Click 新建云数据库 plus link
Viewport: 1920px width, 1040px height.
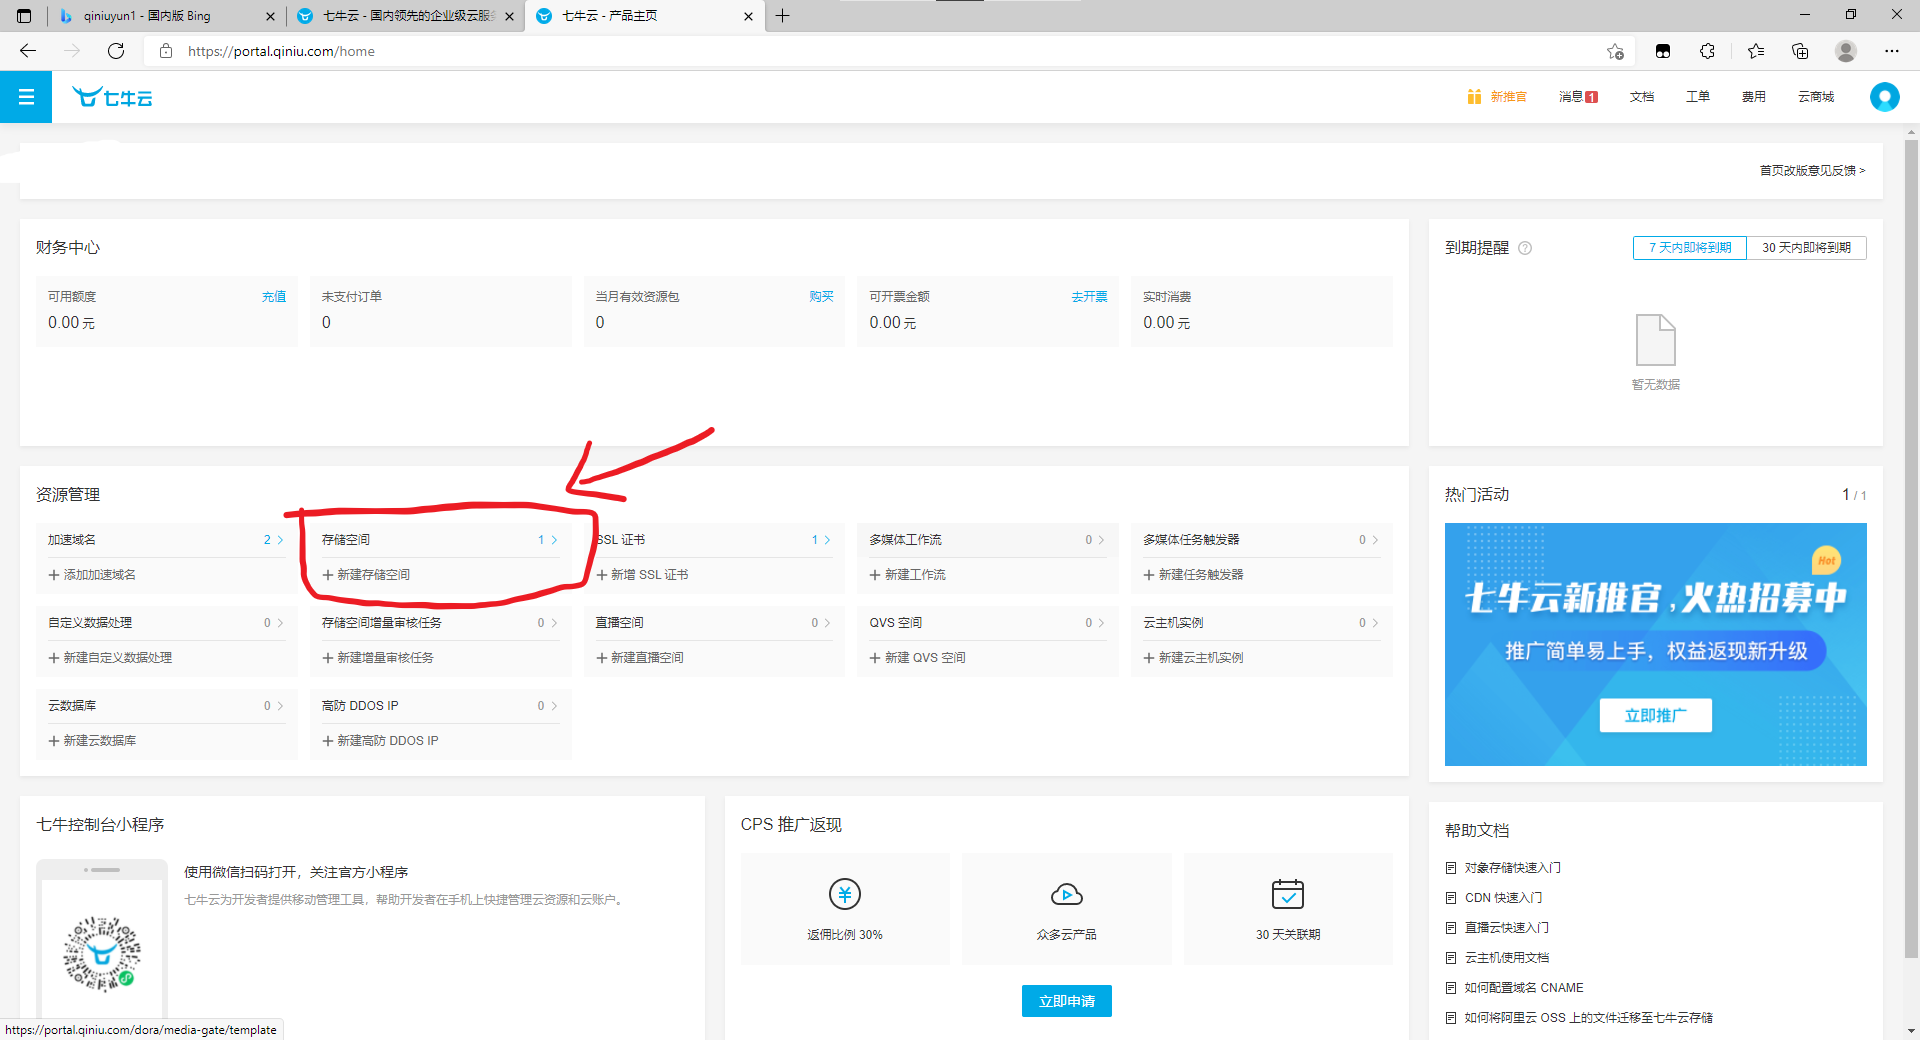tap(92, 741)
